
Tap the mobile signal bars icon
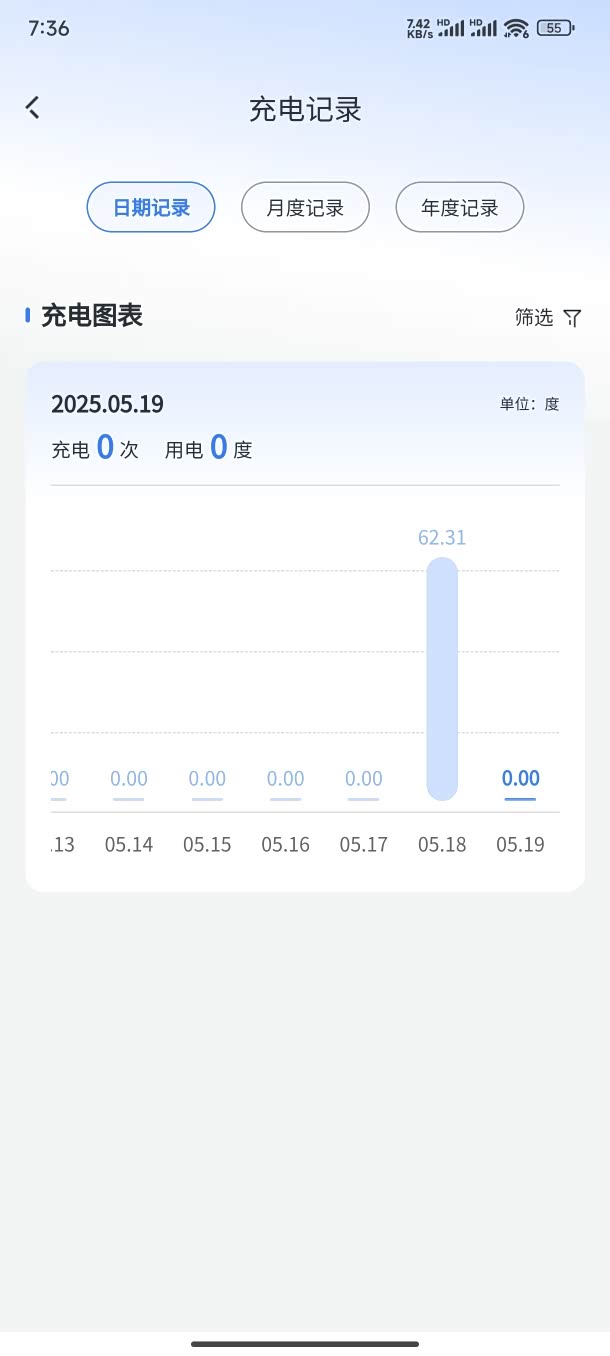click(451, 28)
